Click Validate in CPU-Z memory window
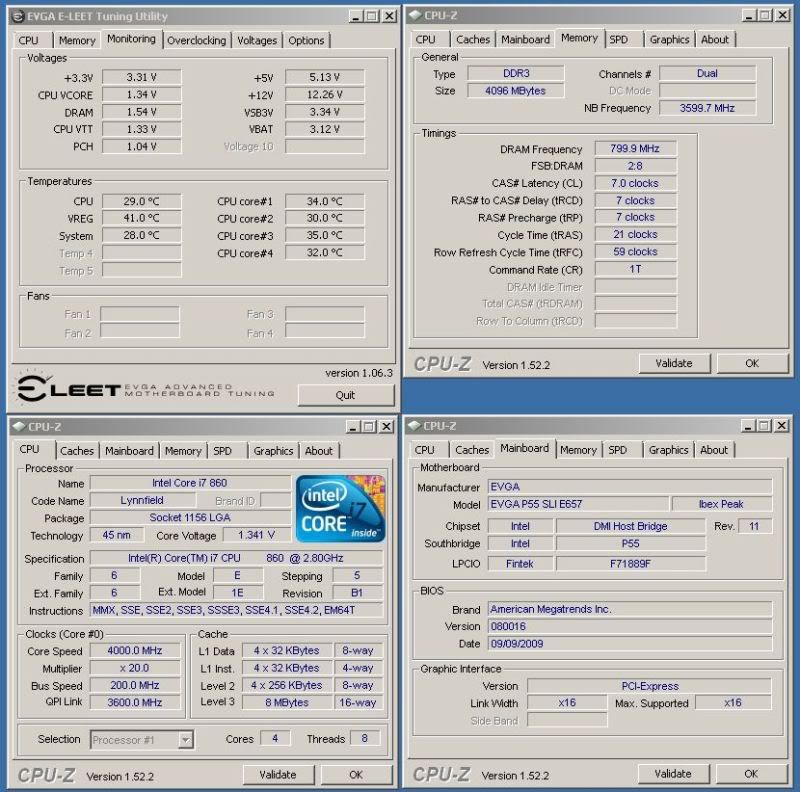 tap(674, 363)
